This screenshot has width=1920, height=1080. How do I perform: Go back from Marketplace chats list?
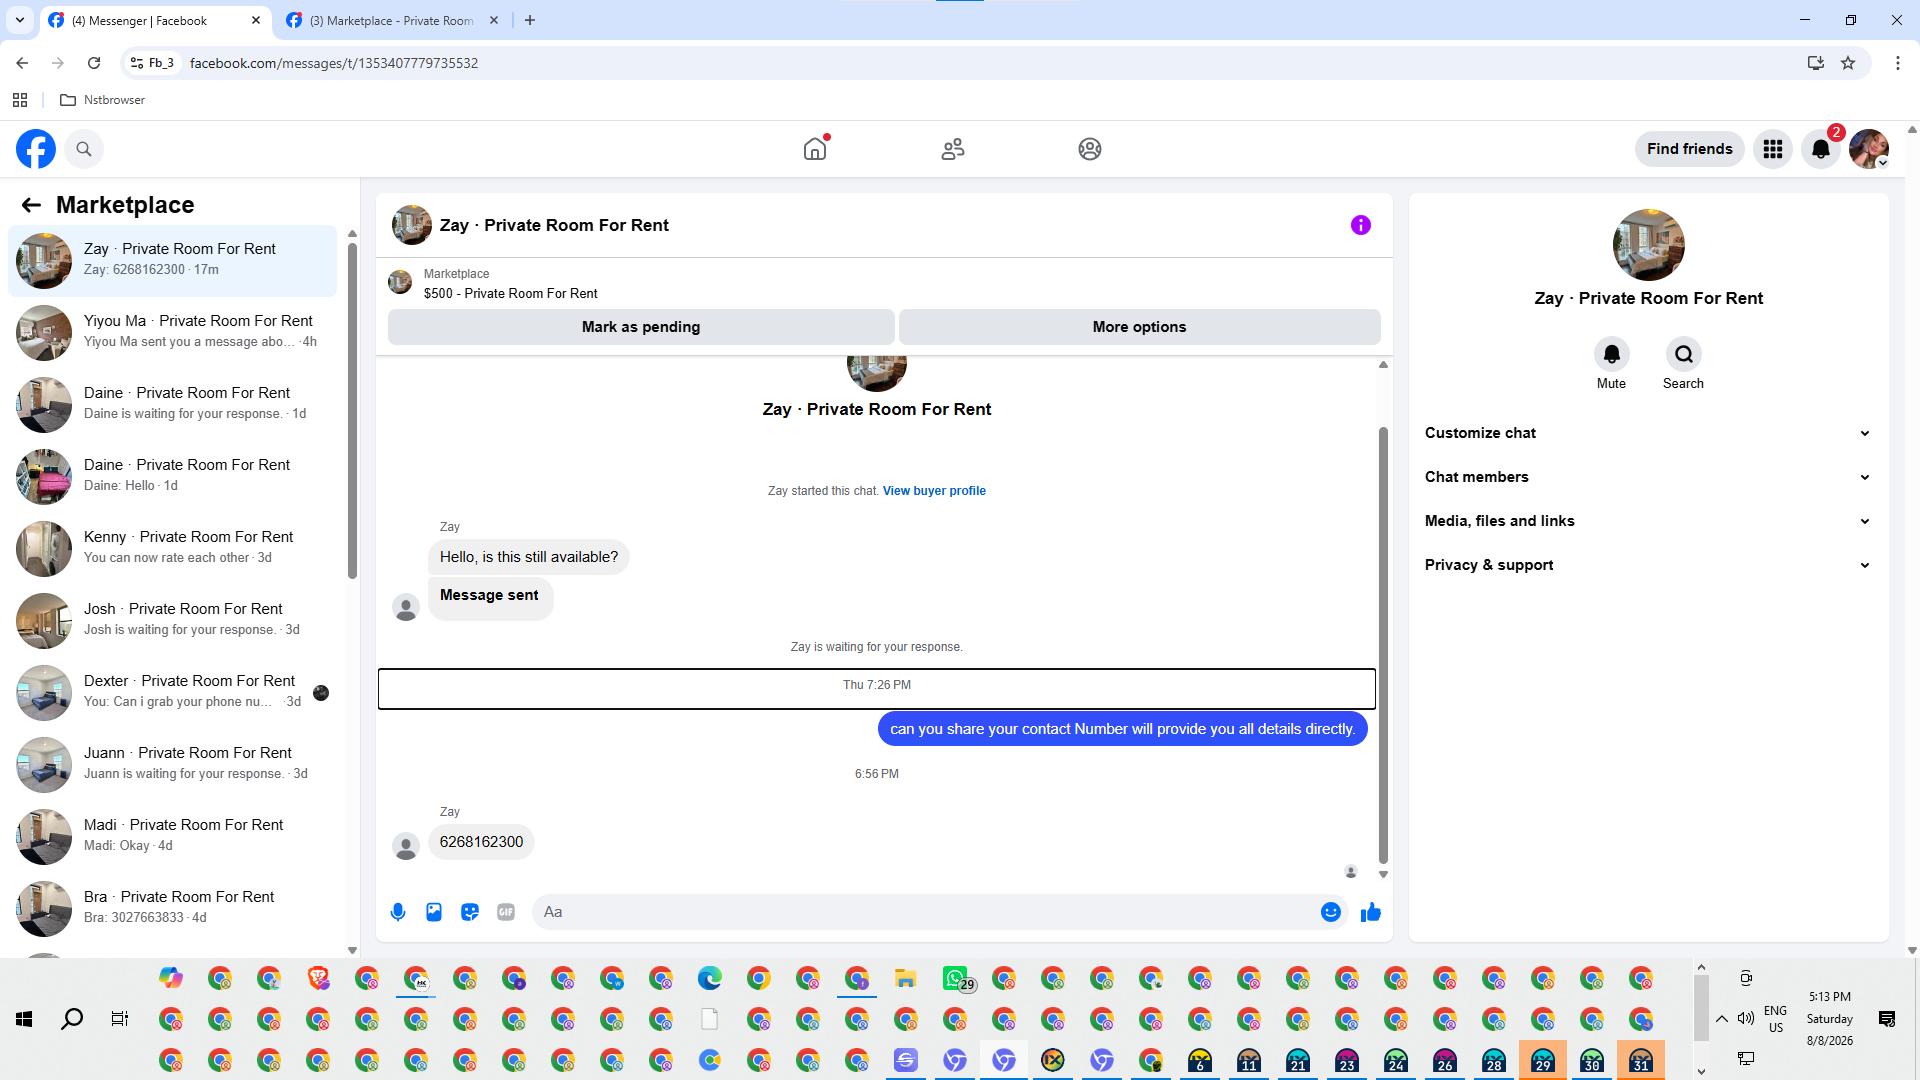tap(31, 205)
